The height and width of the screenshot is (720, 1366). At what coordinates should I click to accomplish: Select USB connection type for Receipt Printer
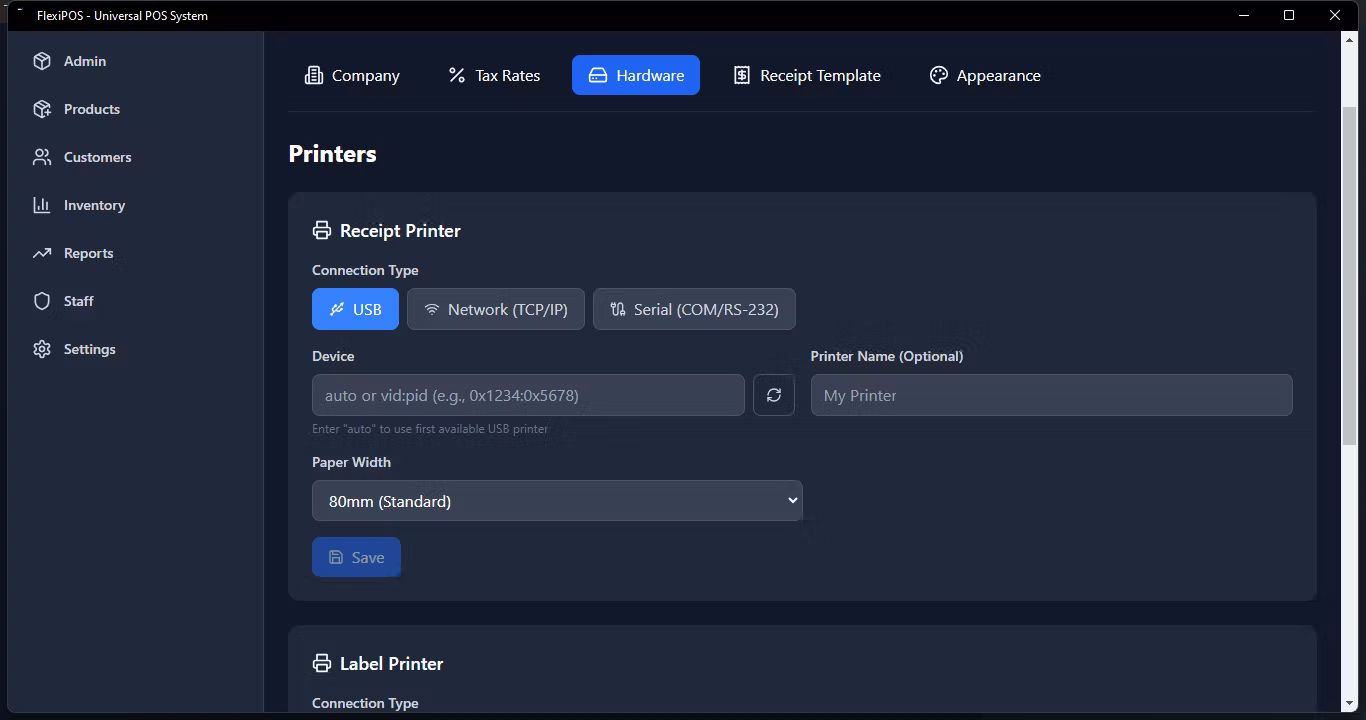[355, 309]
